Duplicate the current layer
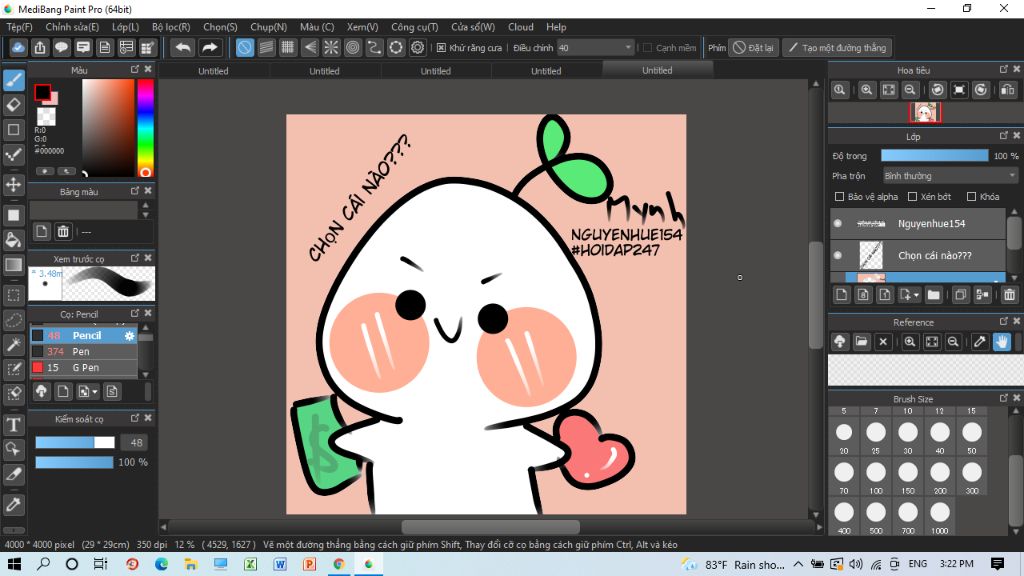 point(960,295)
